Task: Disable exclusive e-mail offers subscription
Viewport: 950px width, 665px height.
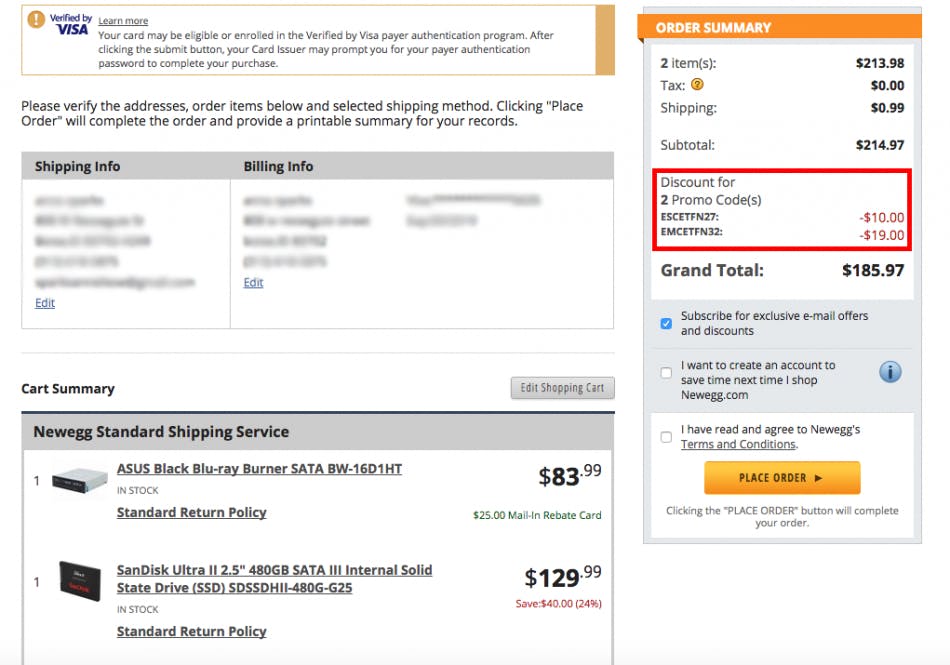Action: [x=665, y=323]
